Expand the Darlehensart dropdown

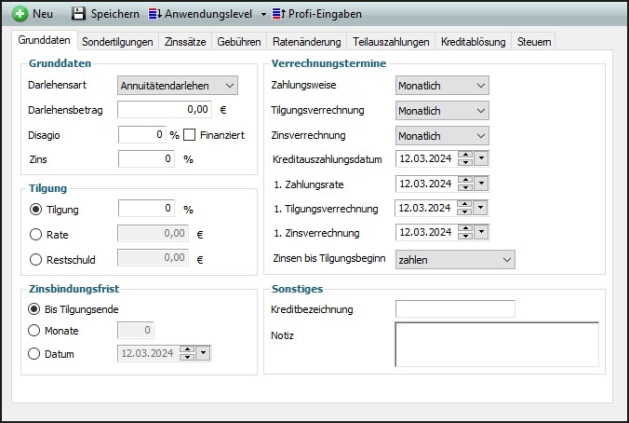(x=228, y=86)
